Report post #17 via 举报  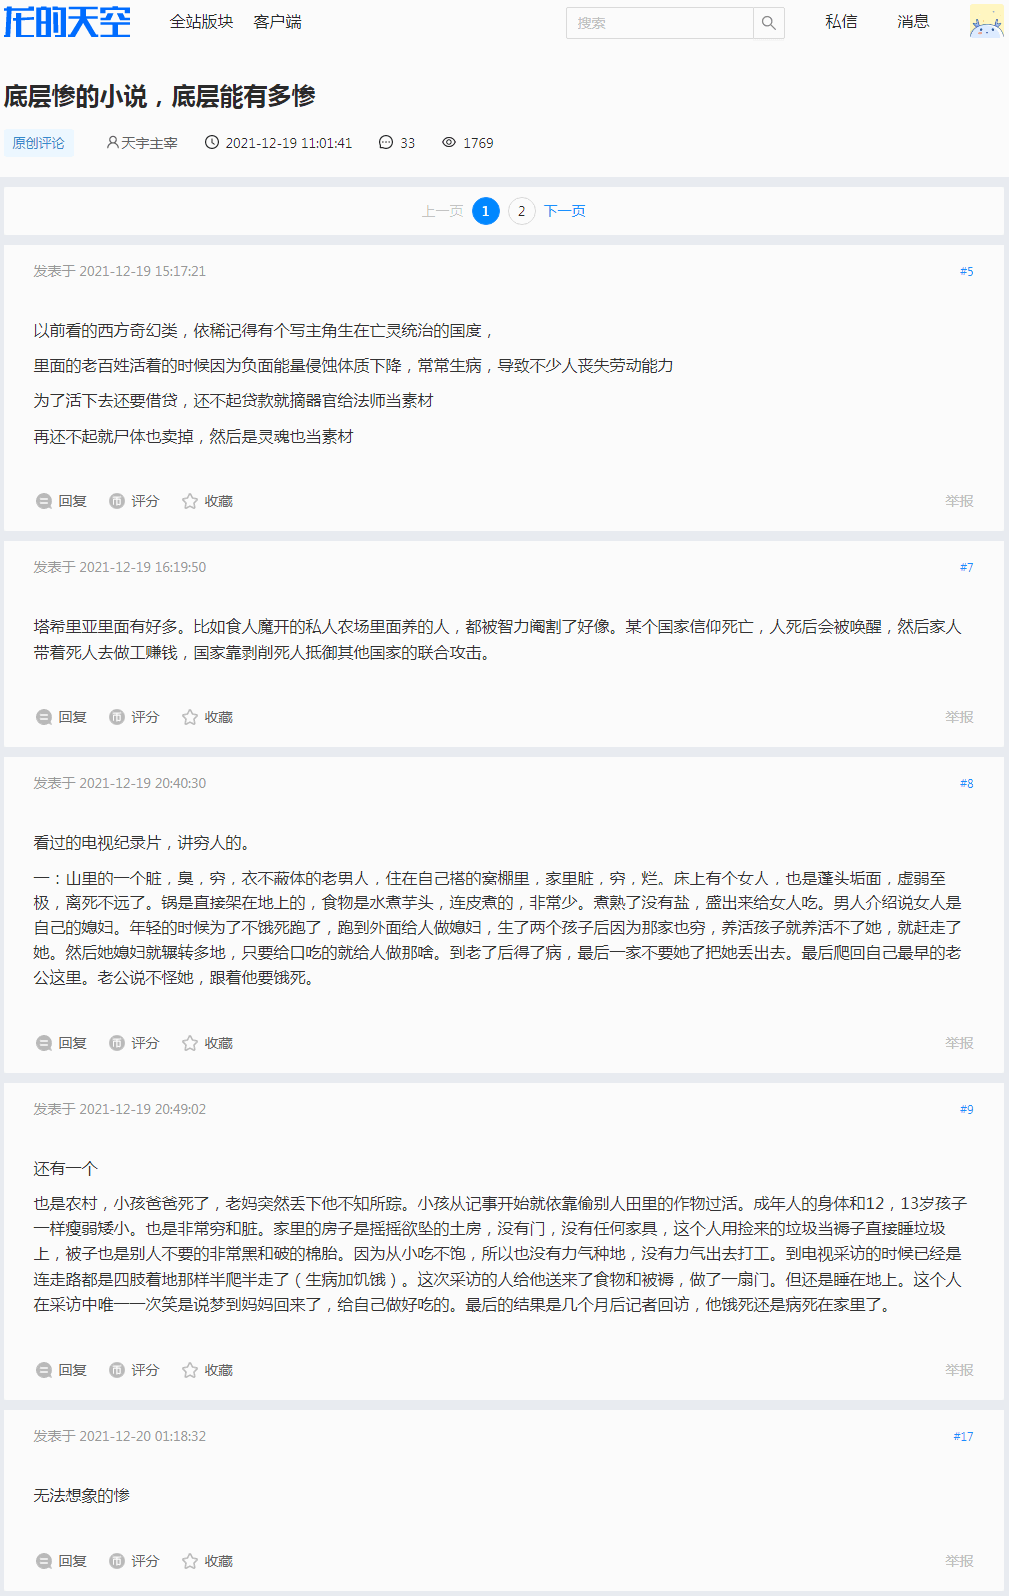point(959,1561)
